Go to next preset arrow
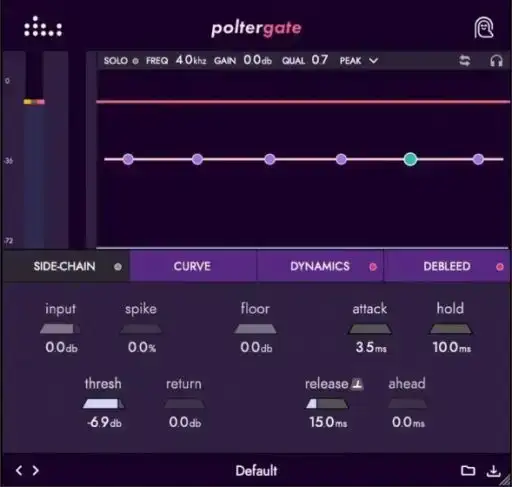The image size is (512, 487). coord(35,470)
